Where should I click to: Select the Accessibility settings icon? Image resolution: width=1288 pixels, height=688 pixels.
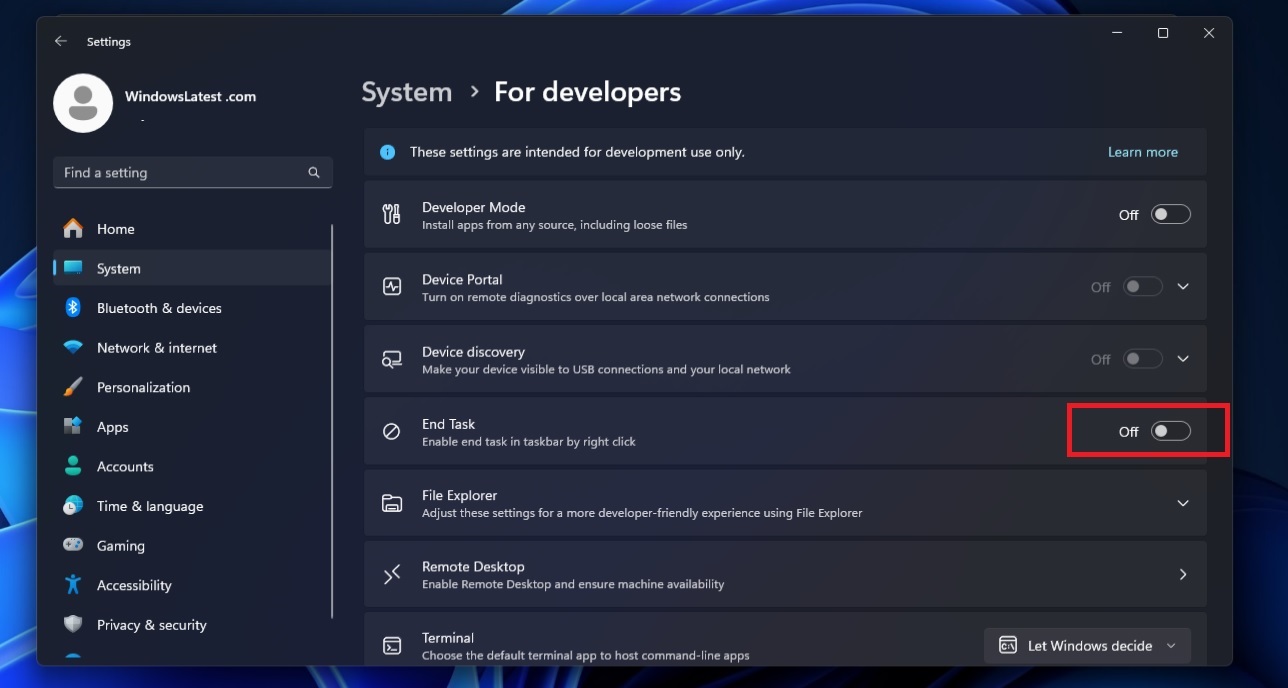point(74,585)
